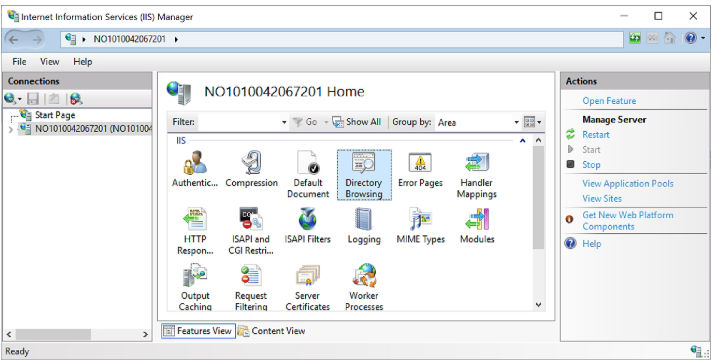
Task: Switch to the Content View tab
Action: coord(272,331)
